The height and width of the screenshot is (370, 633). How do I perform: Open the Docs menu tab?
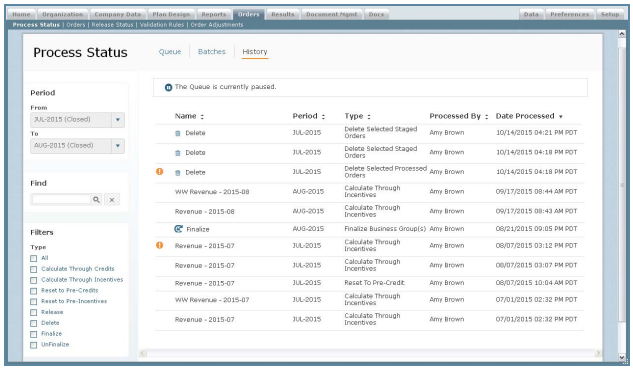(376, 14)
